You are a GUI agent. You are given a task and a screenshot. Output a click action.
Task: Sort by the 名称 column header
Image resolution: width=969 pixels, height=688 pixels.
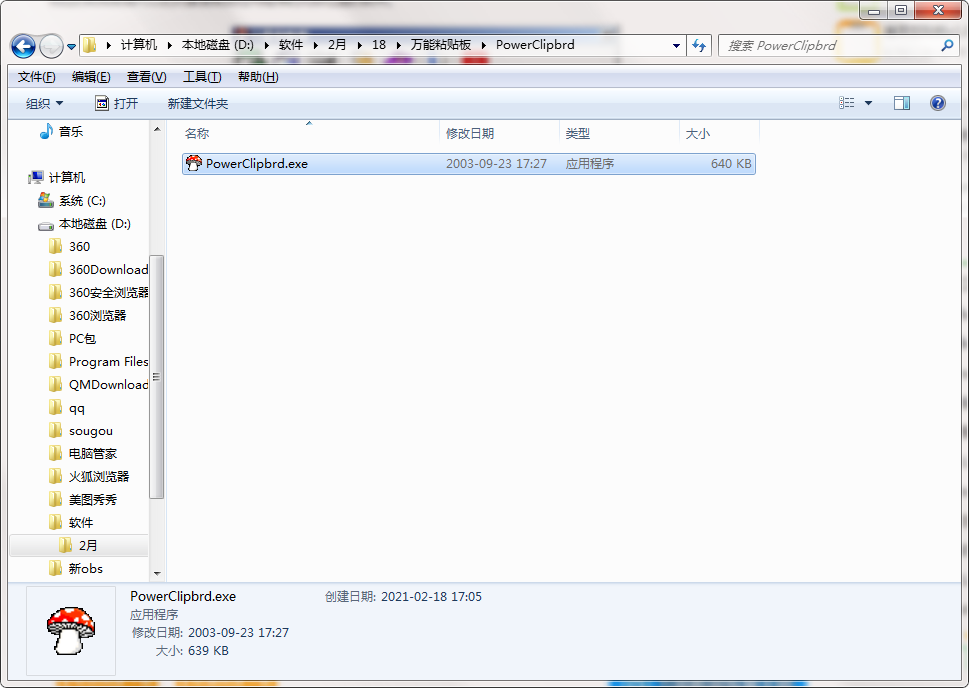pyautogui.click(x=309, y=133)
